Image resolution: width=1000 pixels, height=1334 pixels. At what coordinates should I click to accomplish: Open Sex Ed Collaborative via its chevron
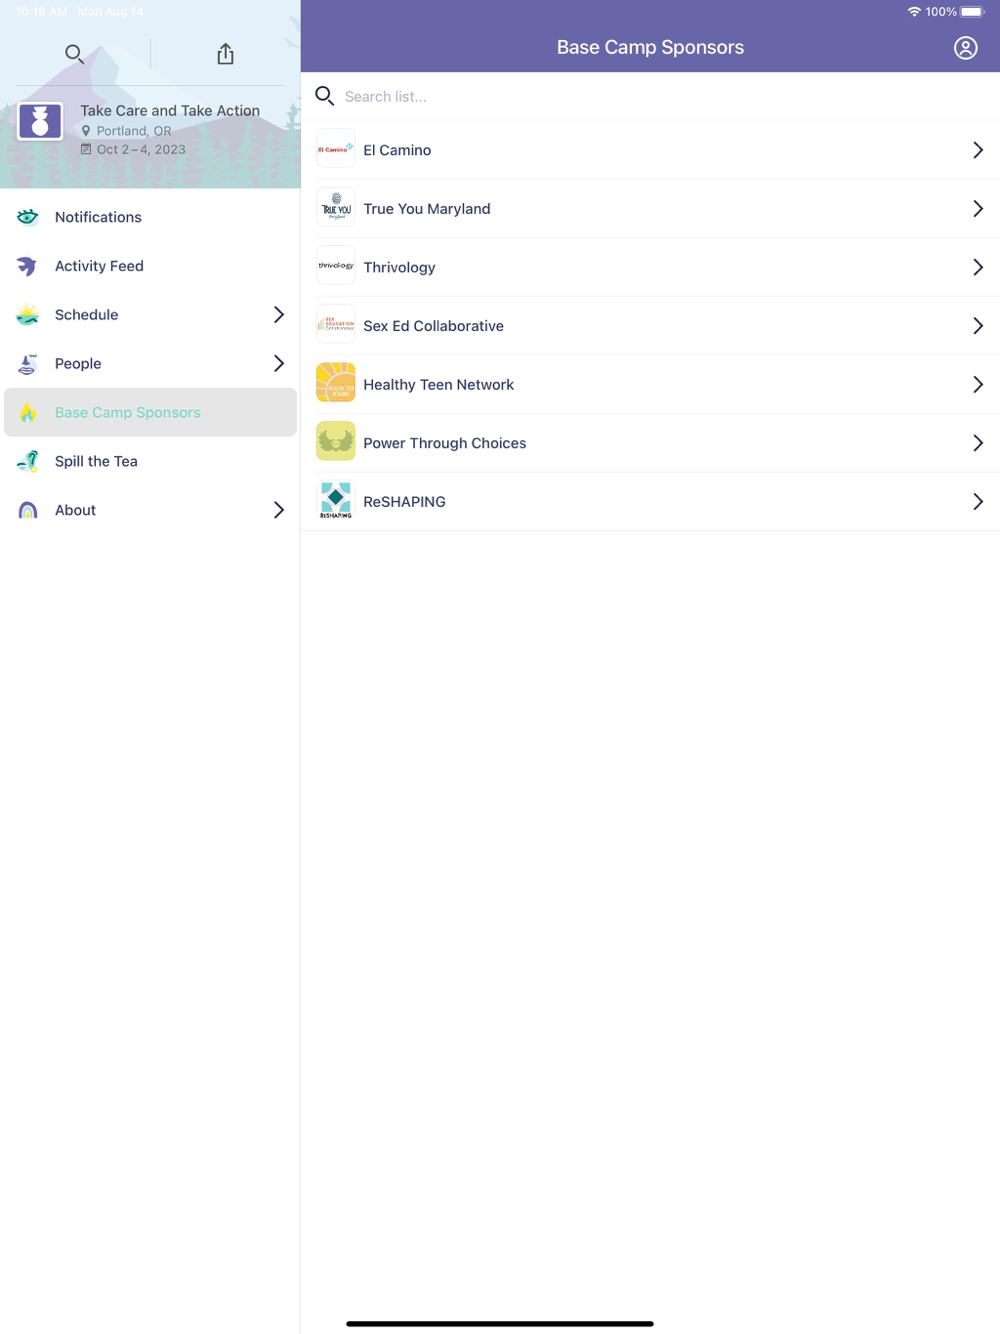tap(978, 326)
